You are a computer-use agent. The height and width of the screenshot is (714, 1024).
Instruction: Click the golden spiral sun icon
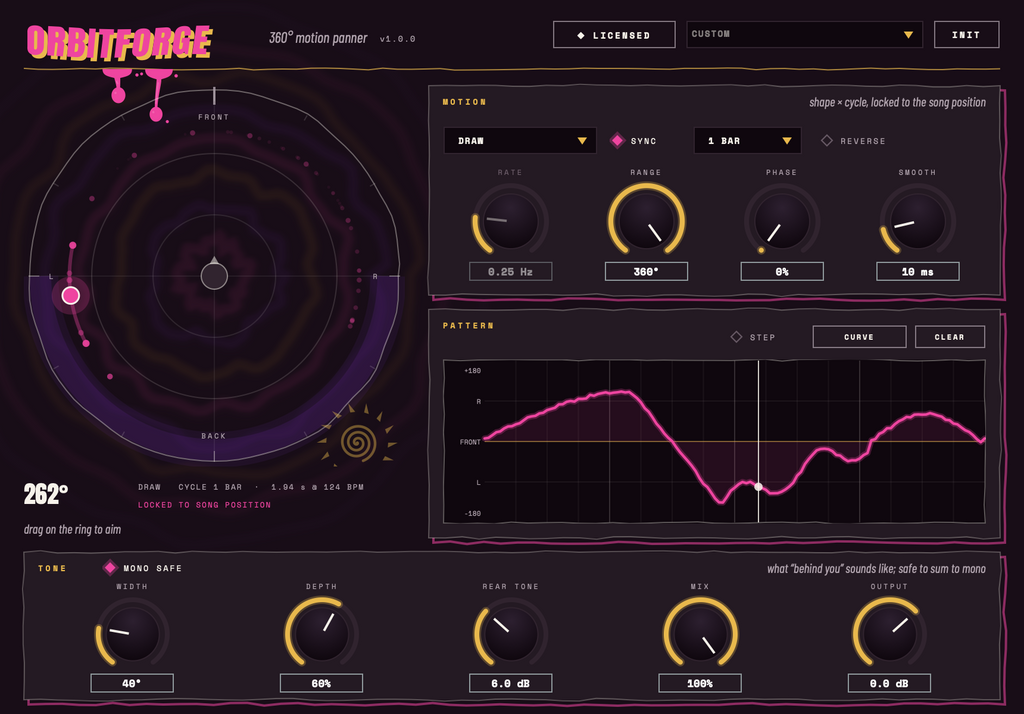point(358,441)
